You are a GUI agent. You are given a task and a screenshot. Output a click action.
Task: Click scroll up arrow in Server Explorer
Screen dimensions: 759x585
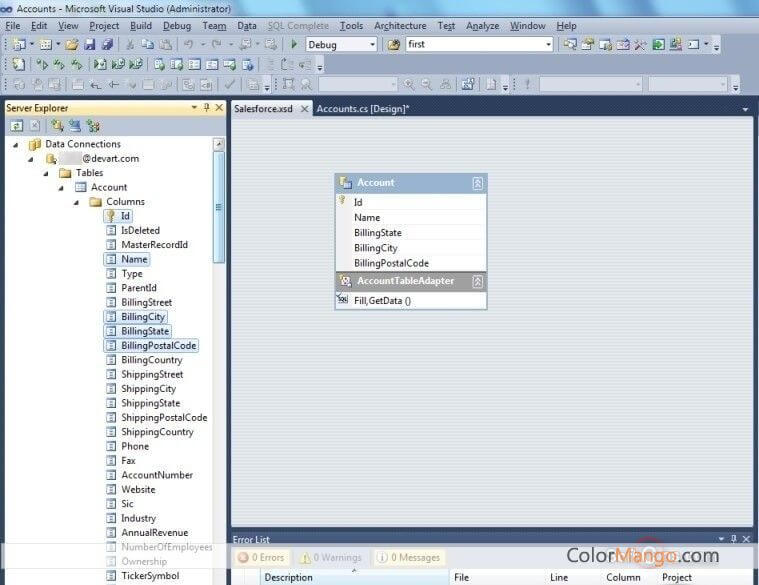click(219, 144)
